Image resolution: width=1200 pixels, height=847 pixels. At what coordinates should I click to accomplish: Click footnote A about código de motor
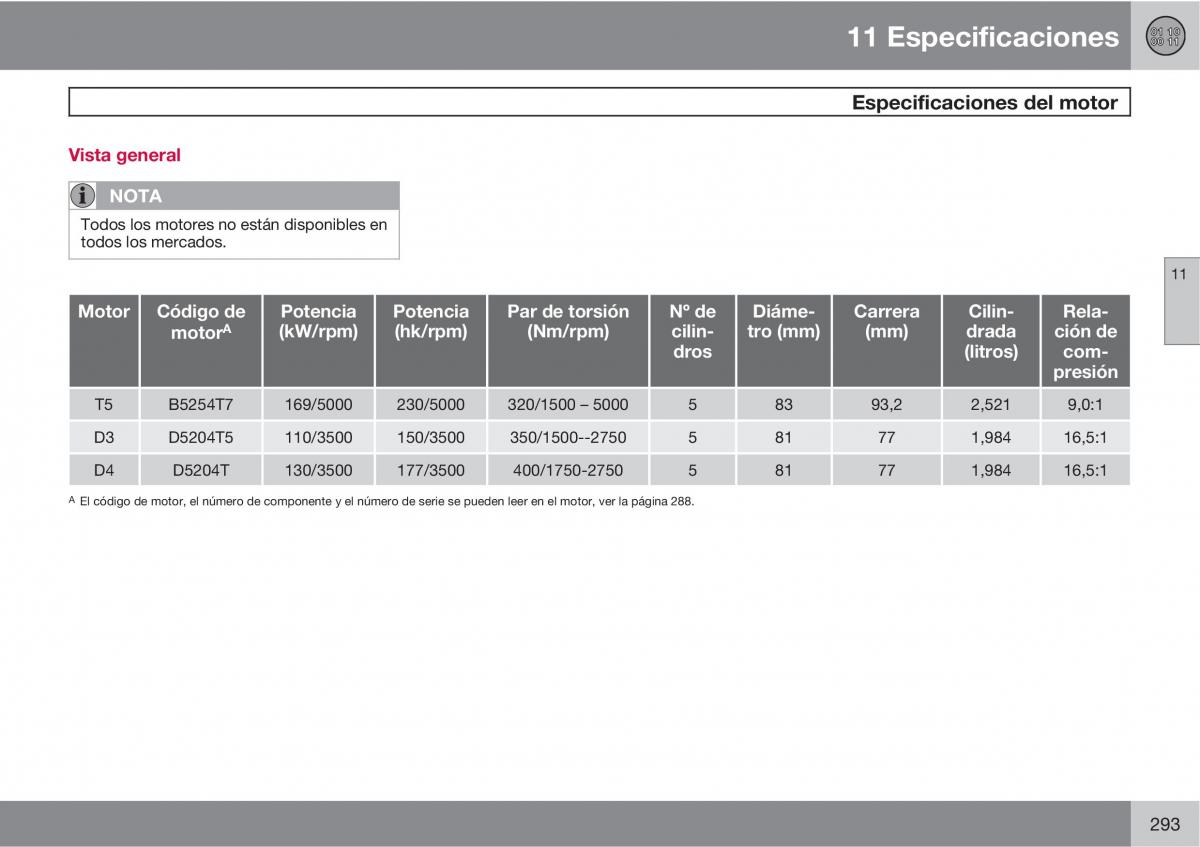coord(381,502)
